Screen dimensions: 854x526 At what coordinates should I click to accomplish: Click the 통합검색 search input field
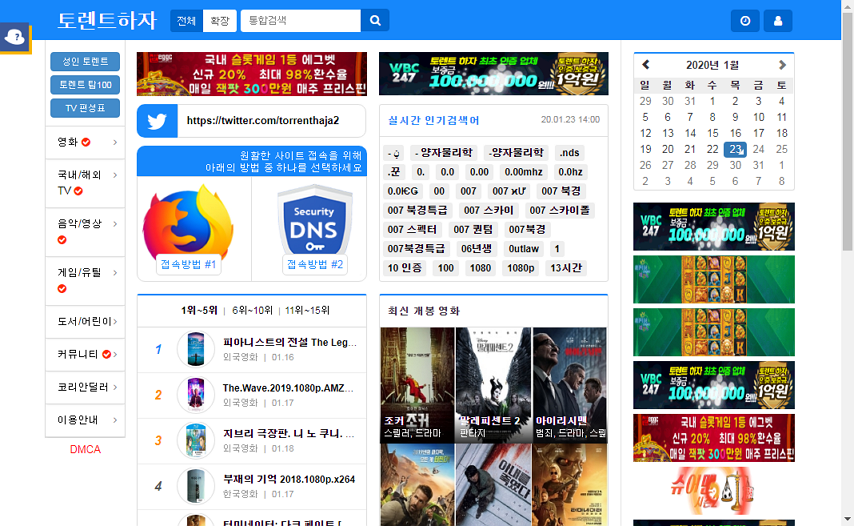coord(301,21)
